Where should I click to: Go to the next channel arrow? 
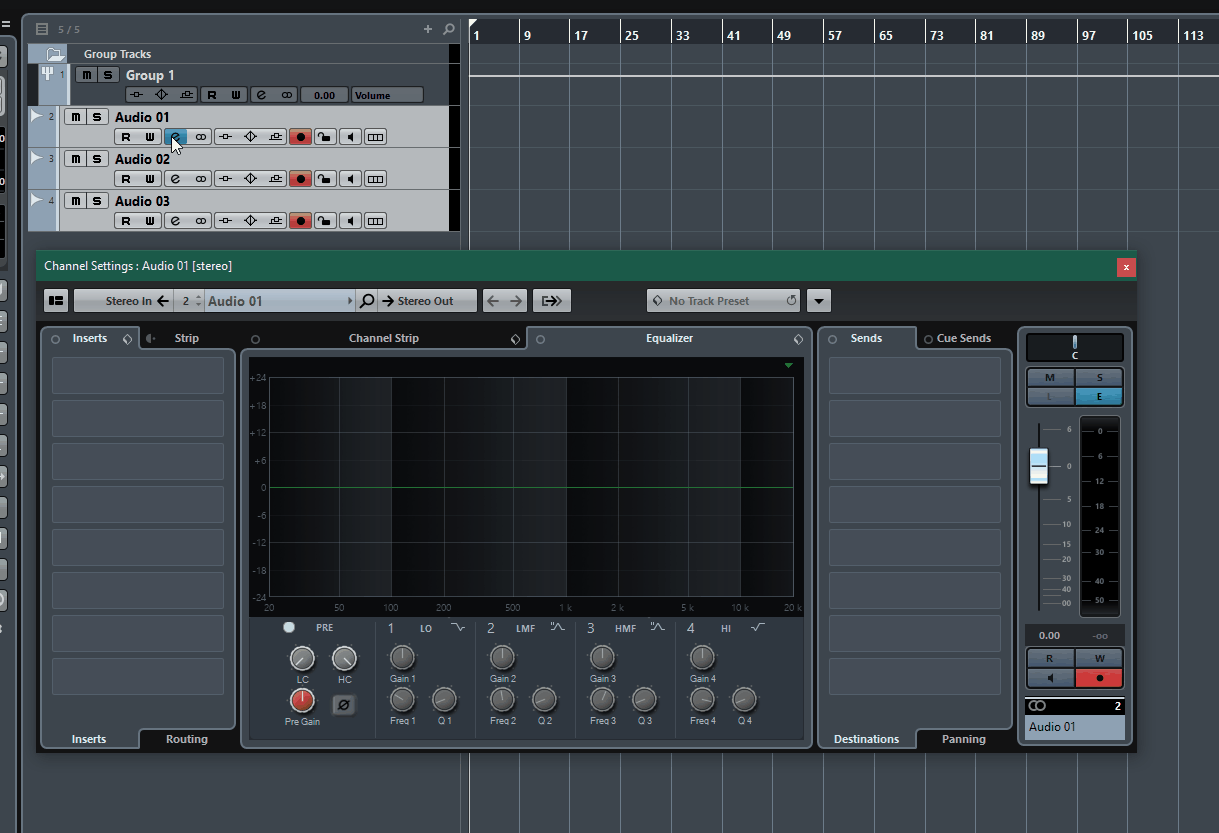[516, 301]
